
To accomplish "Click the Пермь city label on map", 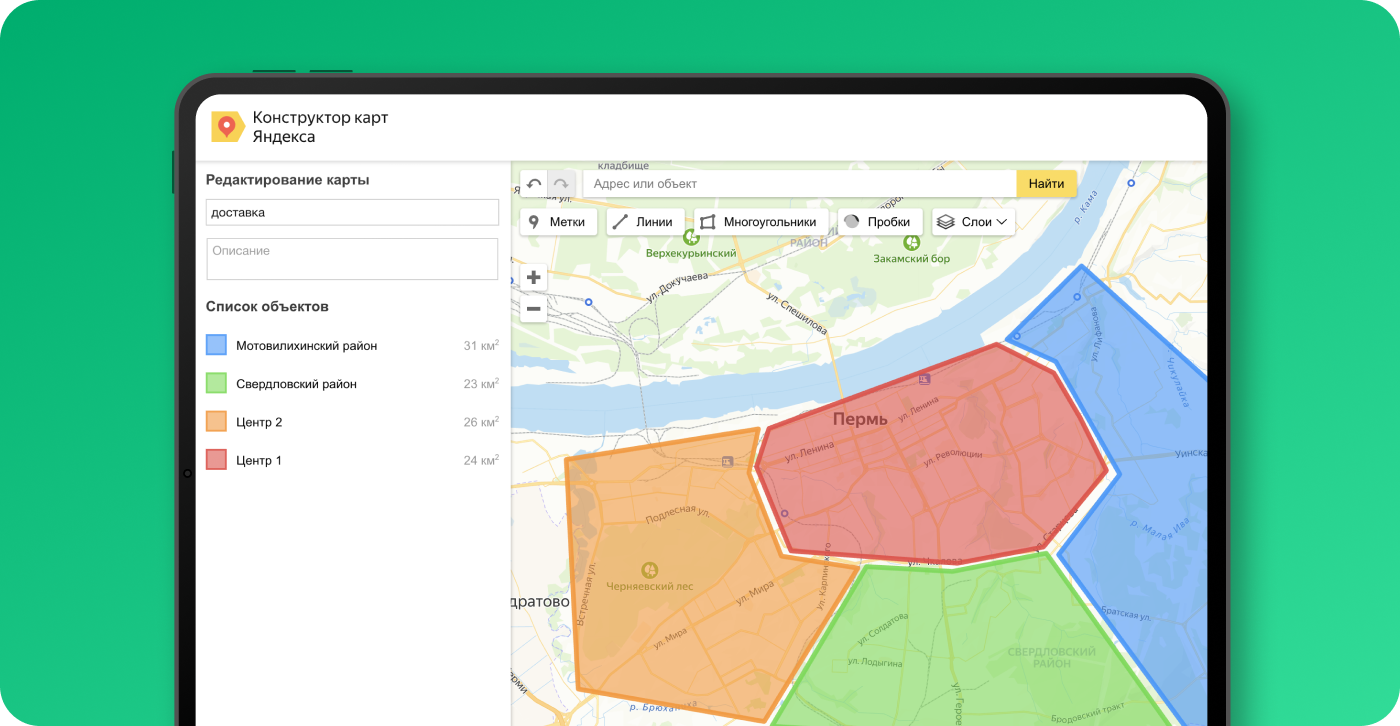I will click(860, 420).
